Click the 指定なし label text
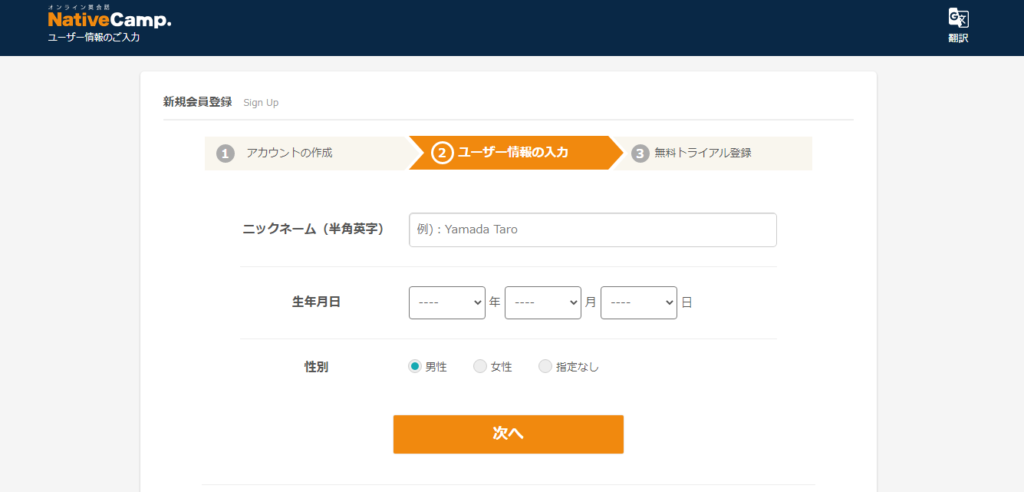The image size is (1024, 492). point(577,367)
